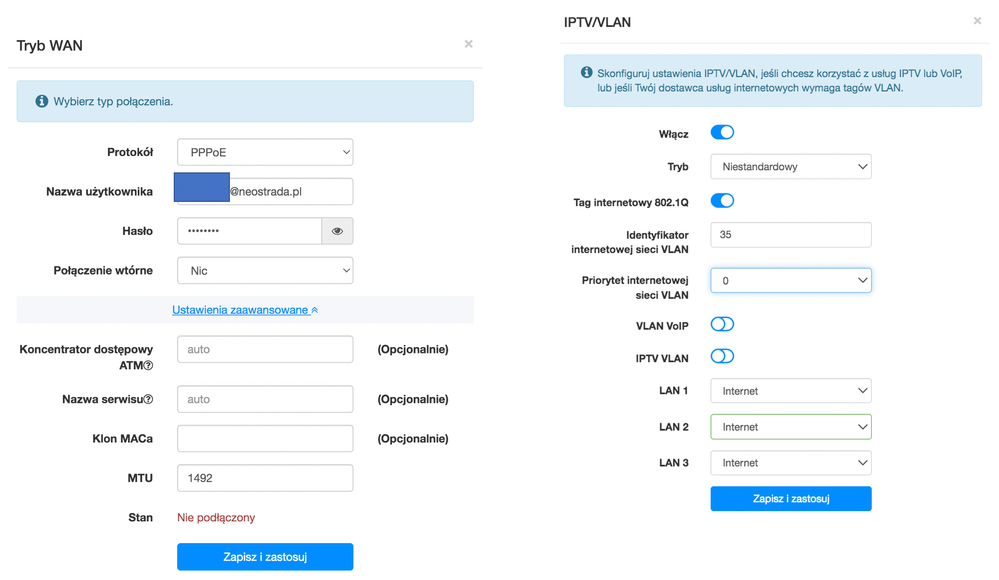
Task: Collapse the Ustawienia zaawansowane link
Action: [x=245, y=310]
